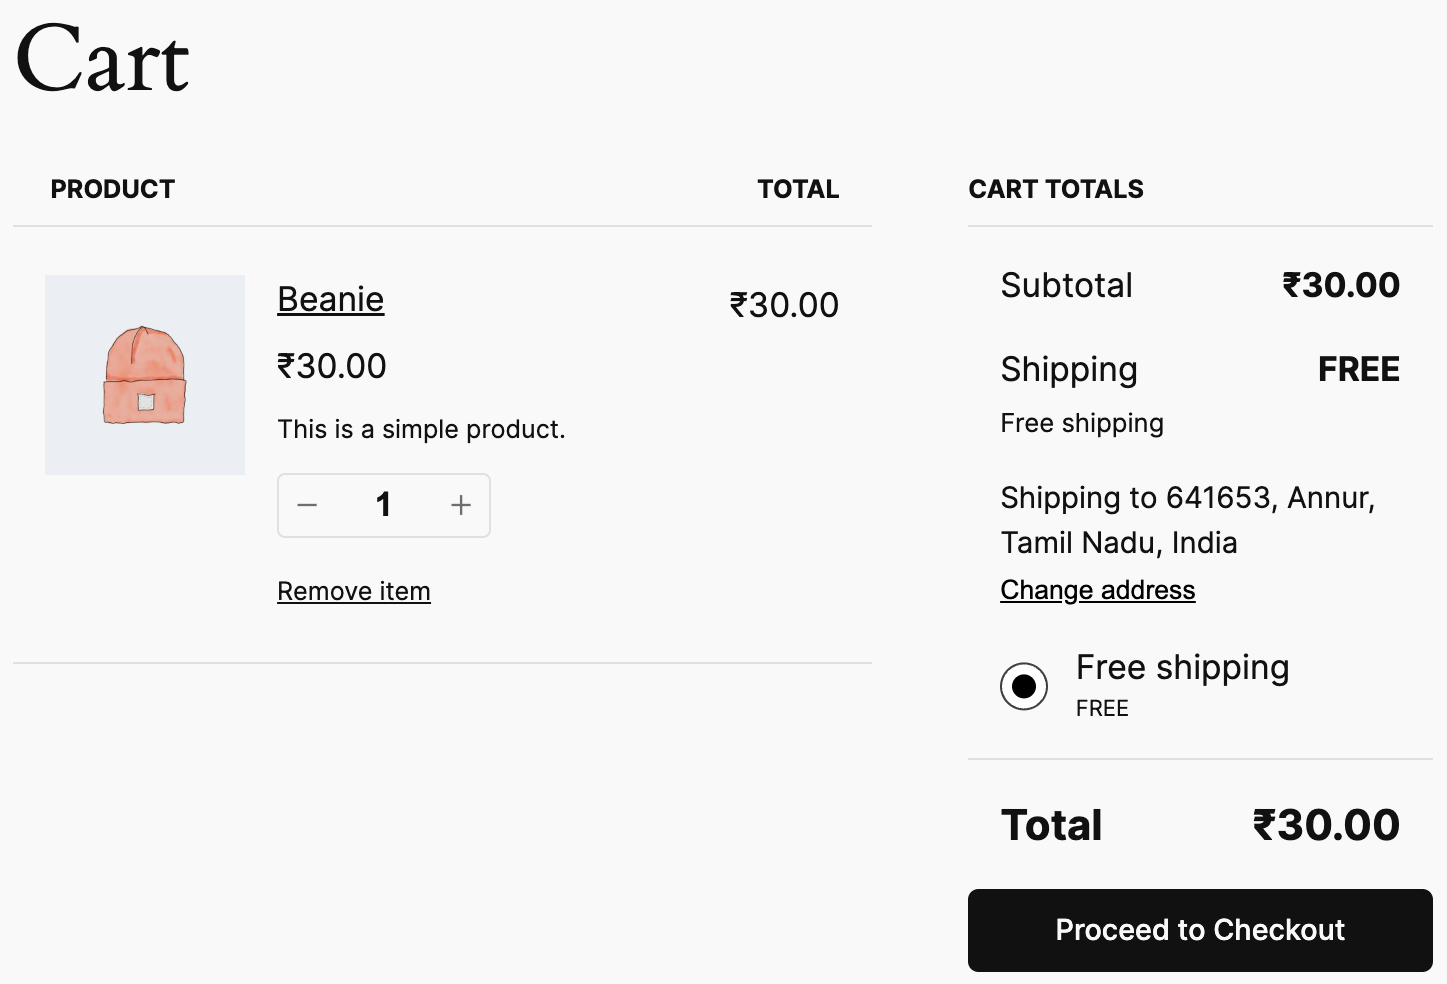Viewport: 1447px width, 984px height.
Task: Proceed to Checkout
Action: (x=1200, y=930)
